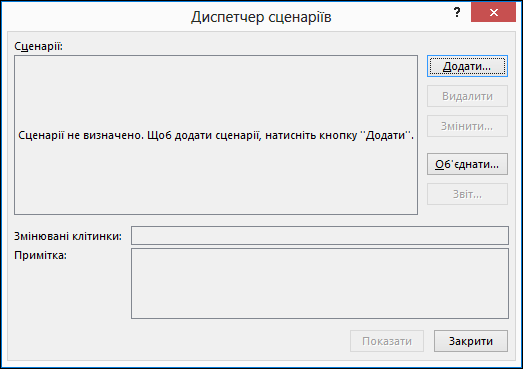This screenshot has width=523, height=369.
Task: Click the Диспетчер сценаріїв title
Action: (x=261, y=17)
